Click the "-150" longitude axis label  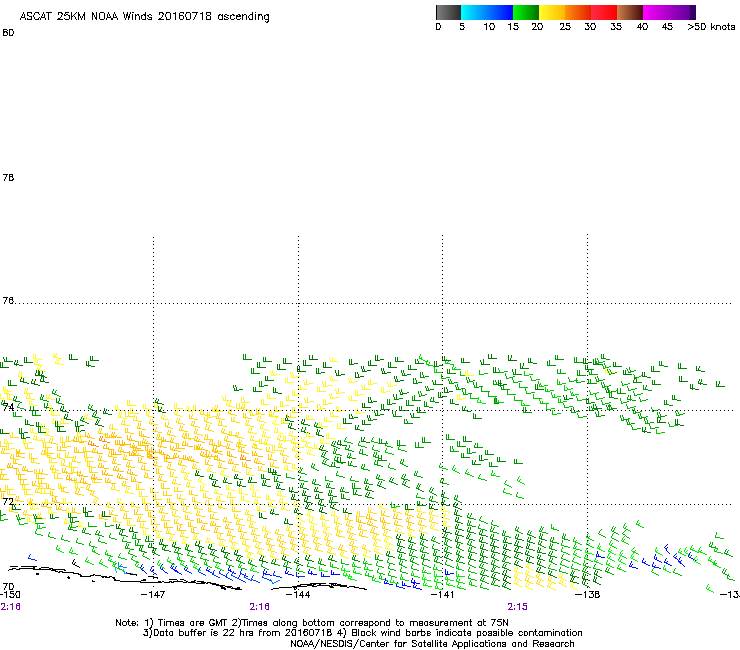10,595
